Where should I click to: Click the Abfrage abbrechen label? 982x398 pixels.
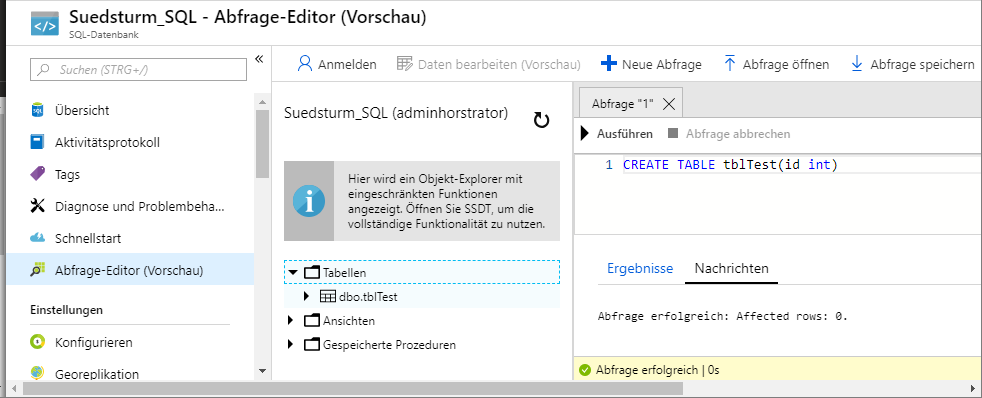coord(738,134)
